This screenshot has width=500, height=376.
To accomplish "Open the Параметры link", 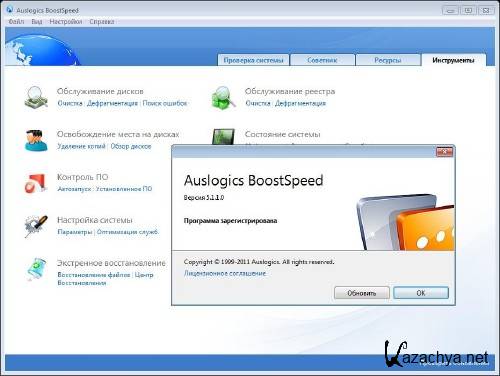I will (75, 232).
